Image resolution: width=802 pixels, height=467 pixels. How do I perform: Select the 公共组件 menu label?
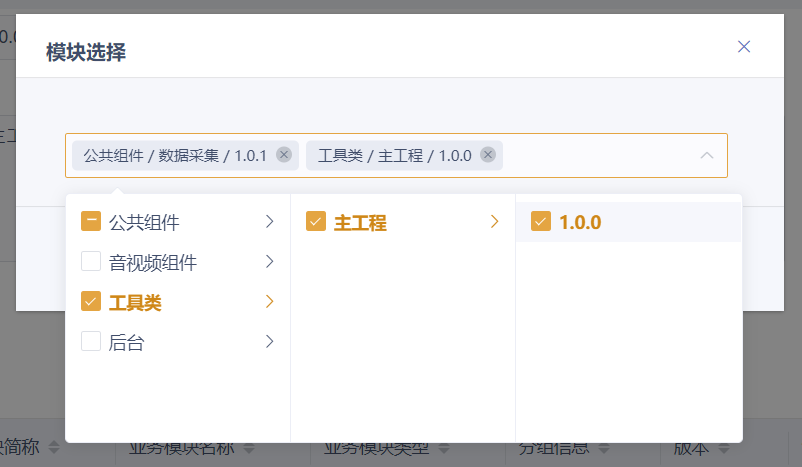143,222
